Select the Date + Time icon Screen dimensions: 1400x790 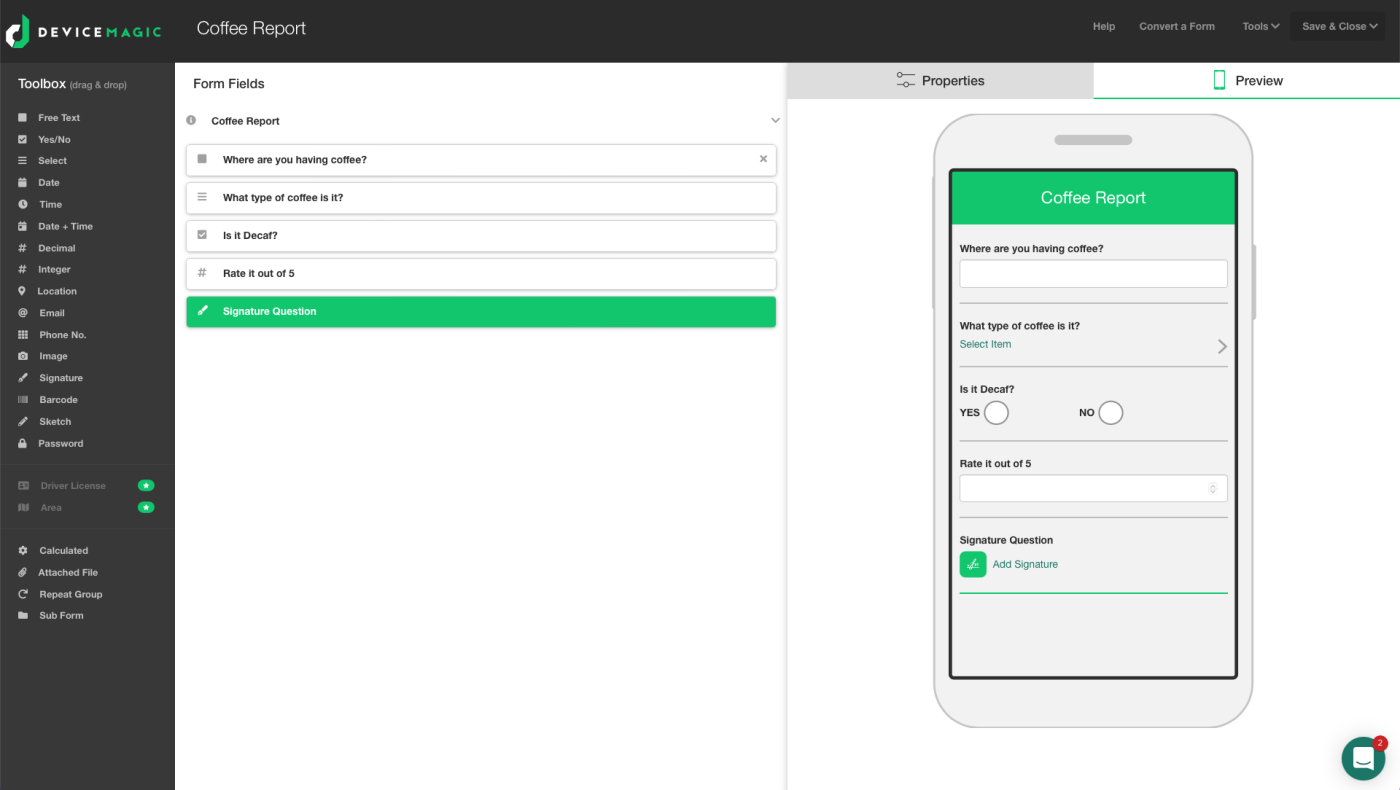click(22, 226)
